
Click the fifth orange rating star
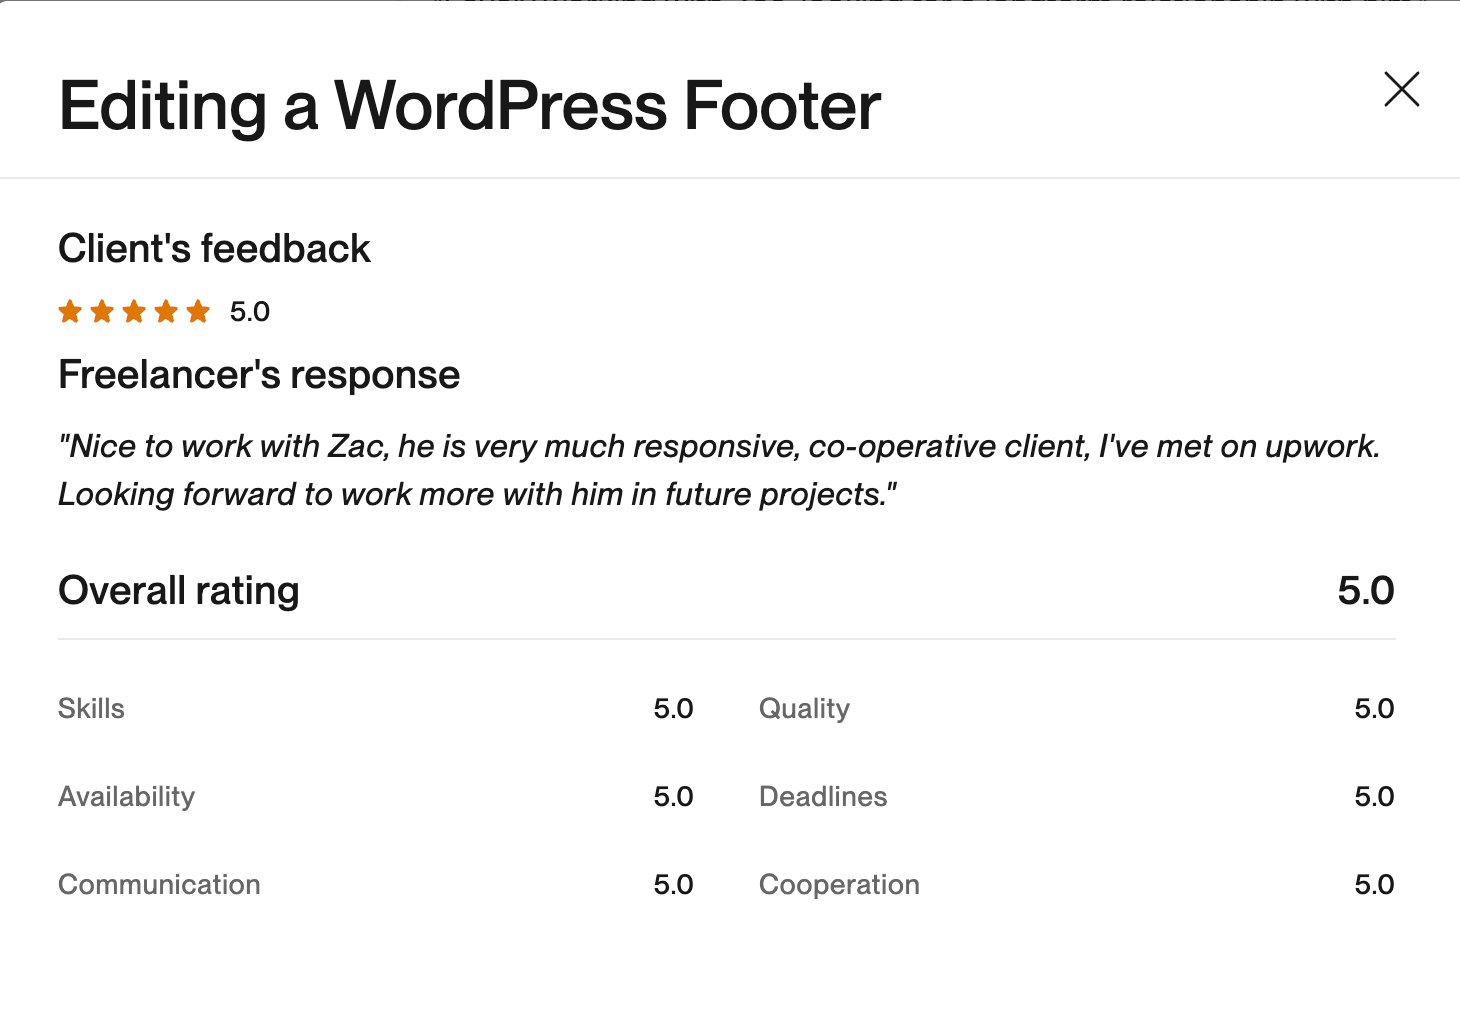(198, 312)
